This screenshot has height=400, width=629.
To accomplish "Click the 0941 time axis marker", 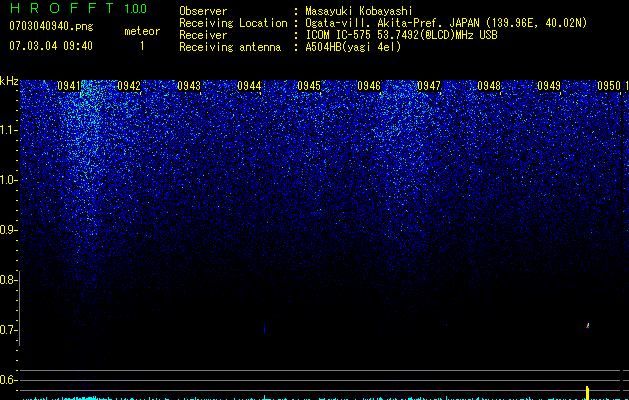I will (x=69, y=86).
